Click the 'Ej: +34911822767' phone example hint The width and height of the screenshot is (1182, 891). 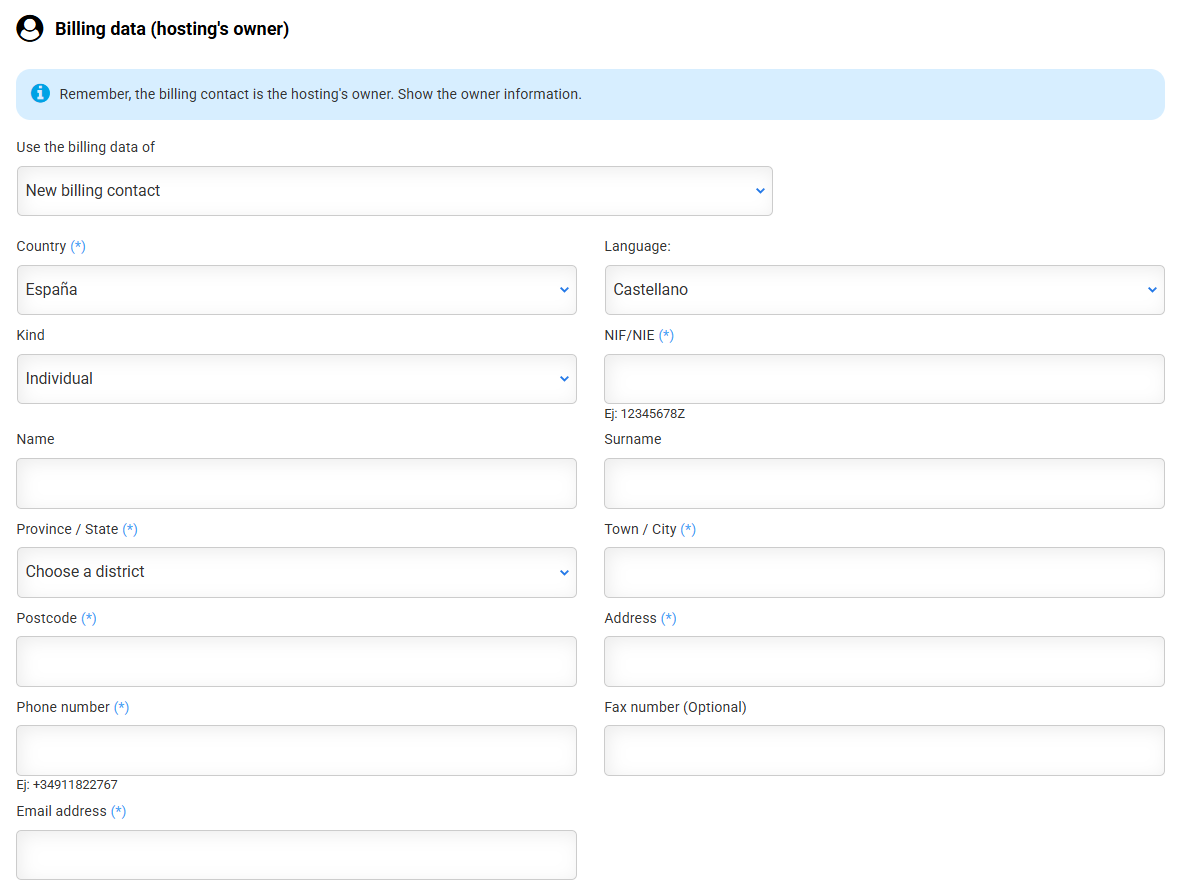point(67,785)
